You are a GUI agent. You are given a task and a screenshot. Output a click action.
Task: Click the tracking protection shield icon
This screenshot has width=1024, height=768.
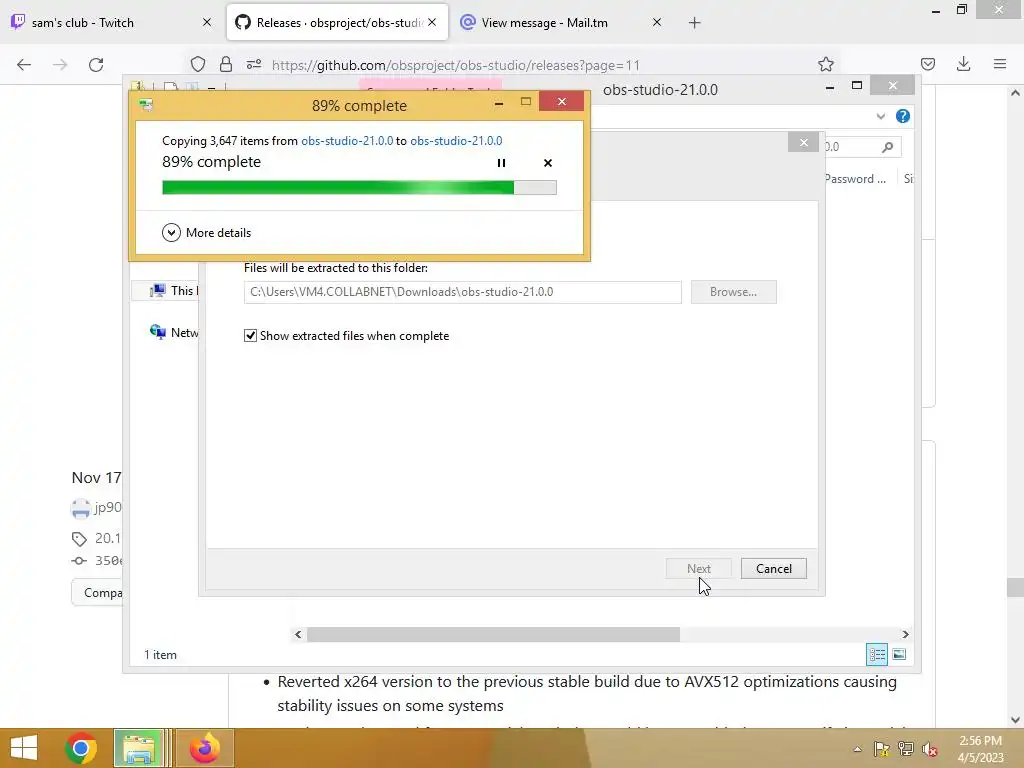click(x=198, y=64)
